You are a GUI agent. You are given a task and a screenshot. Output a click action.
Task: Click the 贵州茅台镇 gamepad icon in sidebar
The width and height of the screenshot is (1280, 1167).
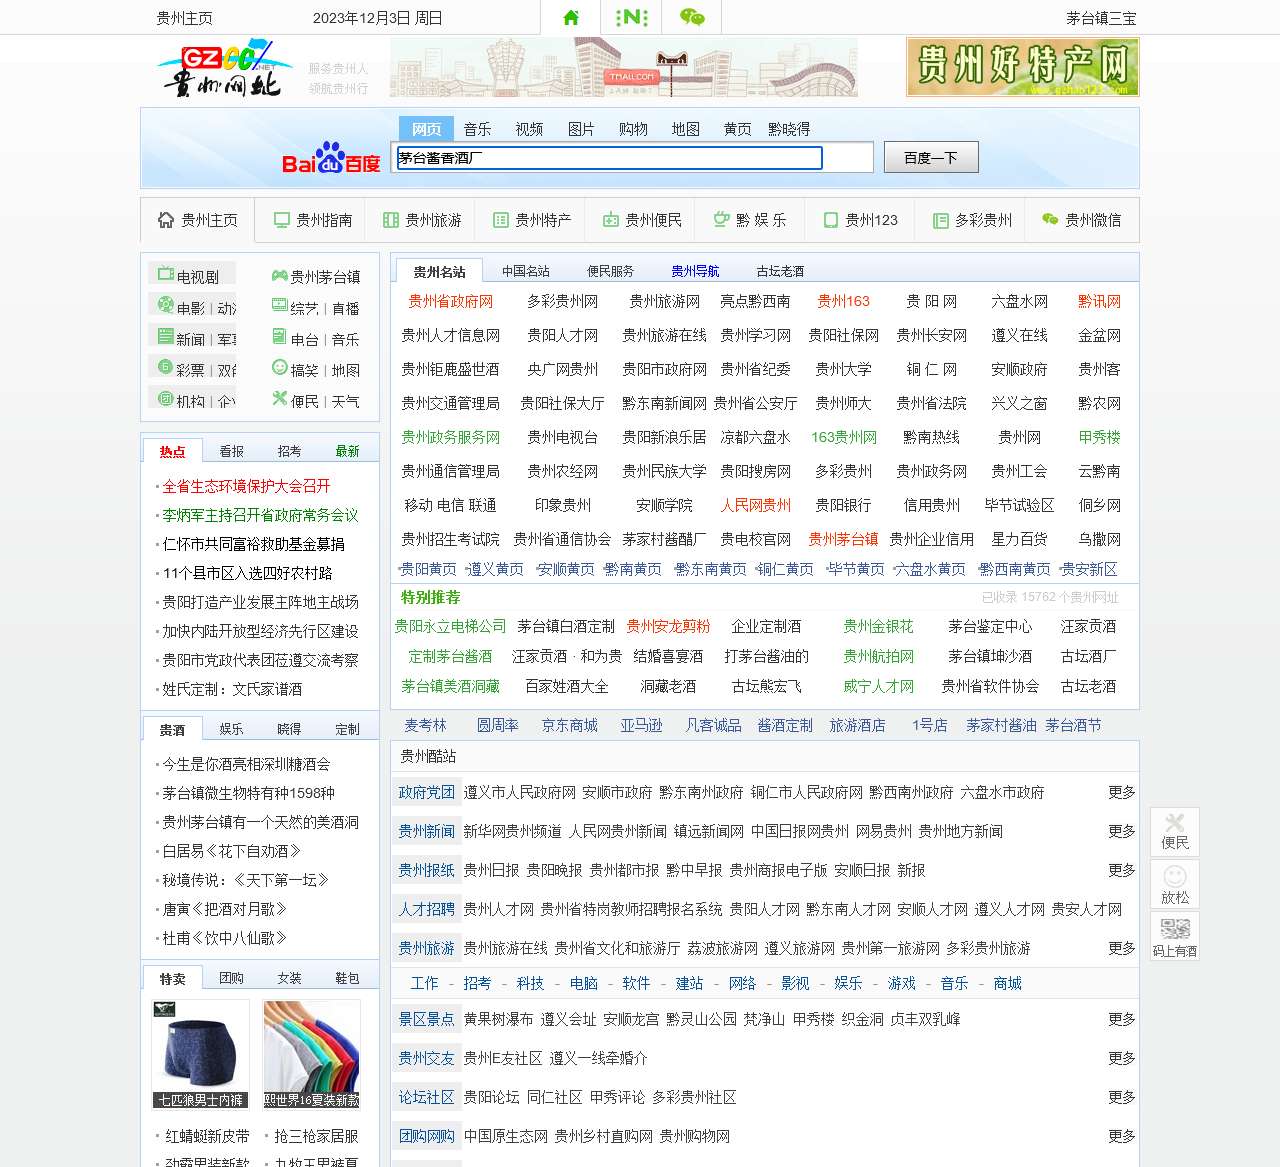tap(280, 275)
